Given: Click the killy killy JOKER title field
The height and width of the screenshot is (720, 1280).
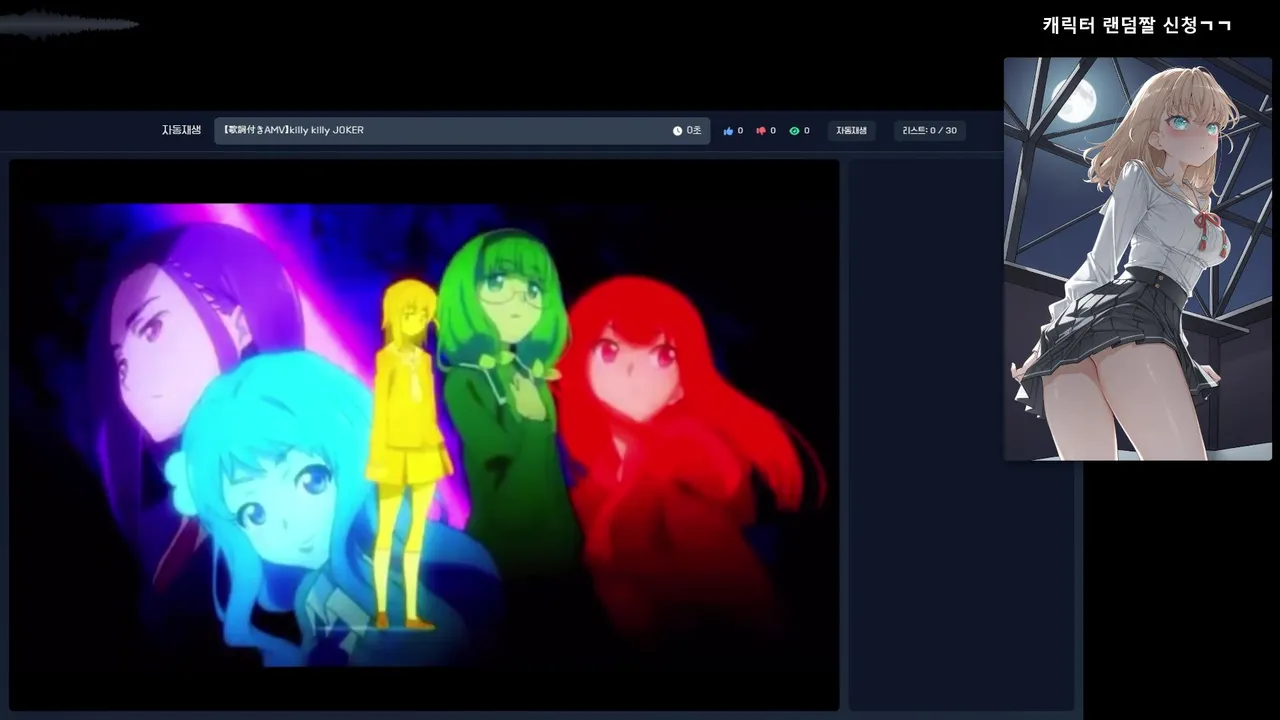Looking at the screenshot, I should tap(462, 131).
